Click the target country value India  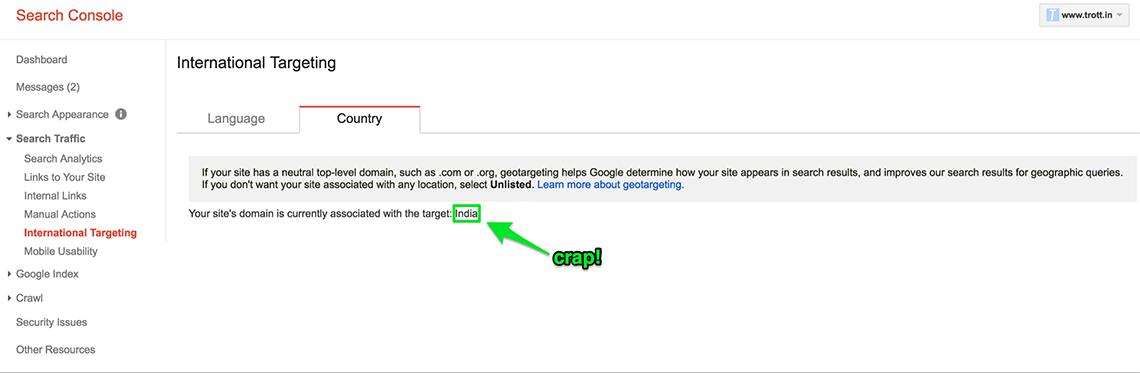point(467,214)
